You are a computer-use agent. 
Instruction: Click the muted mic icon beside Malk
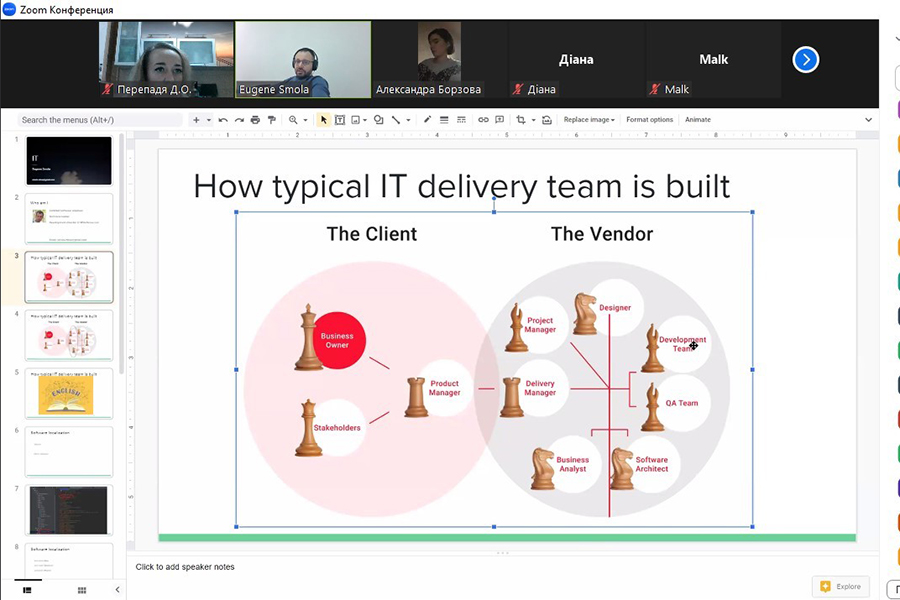click(655, 89)
